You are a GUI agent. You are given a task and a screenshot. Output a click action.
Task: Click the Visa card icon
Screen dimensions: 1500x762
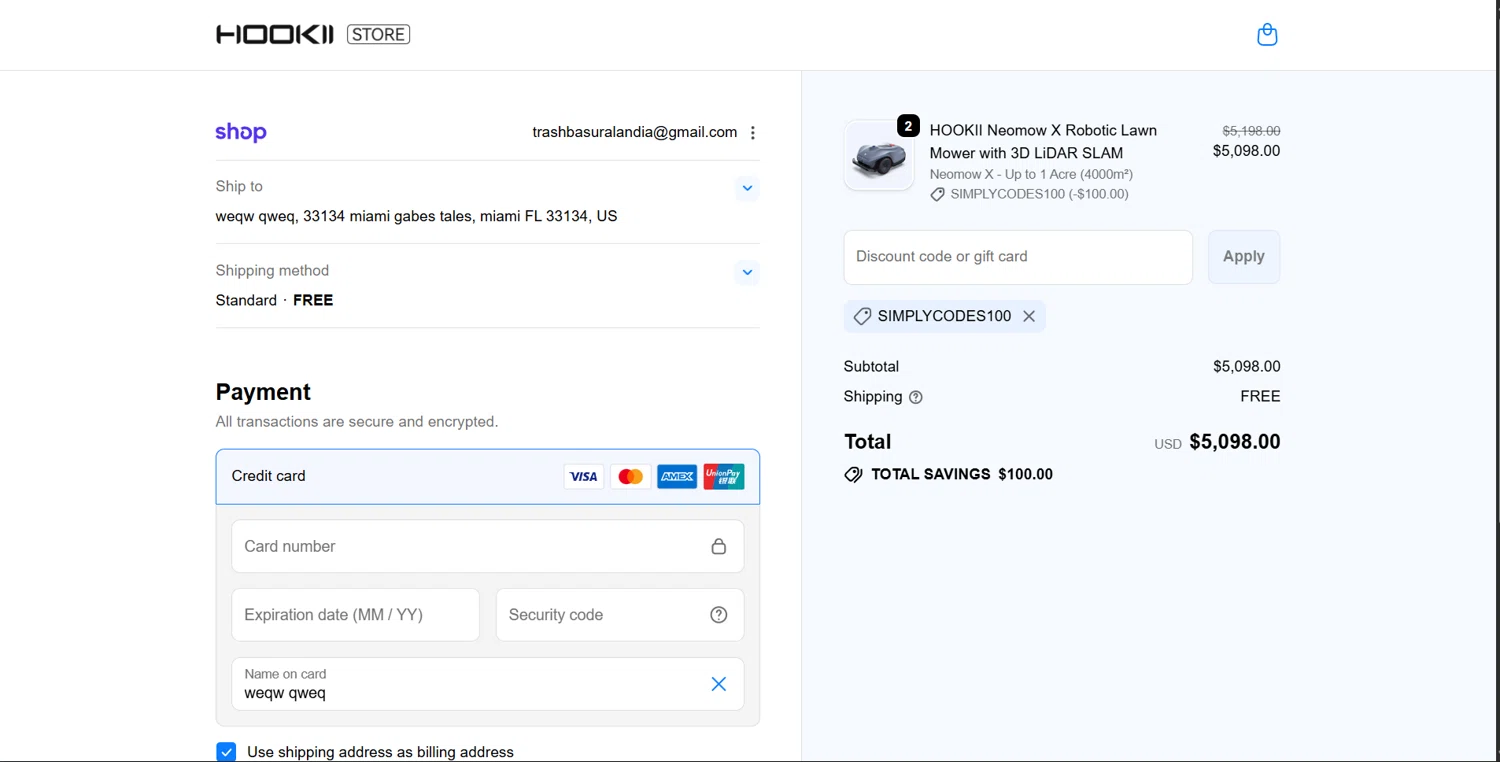point(584,477)
